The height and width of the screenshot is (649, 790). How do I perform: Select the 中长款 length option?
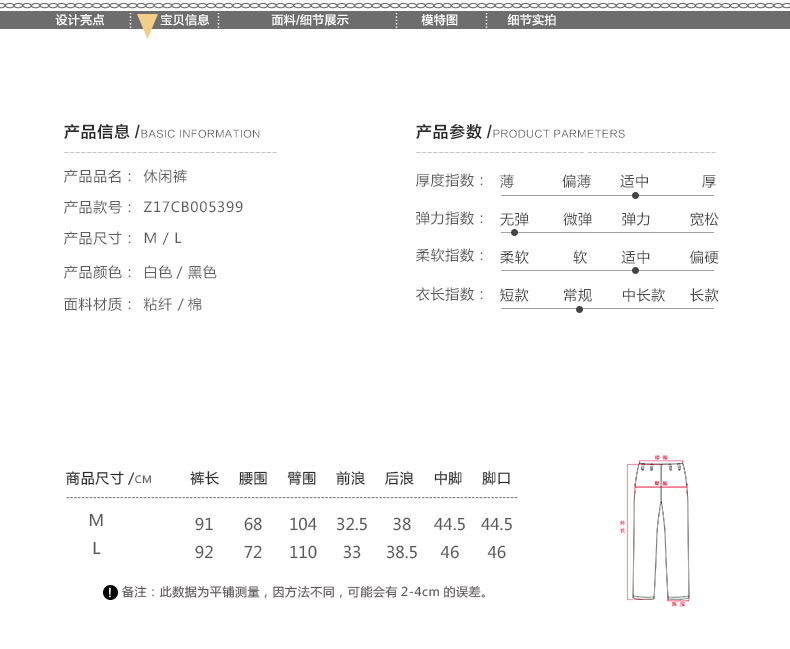click(643, 295)
